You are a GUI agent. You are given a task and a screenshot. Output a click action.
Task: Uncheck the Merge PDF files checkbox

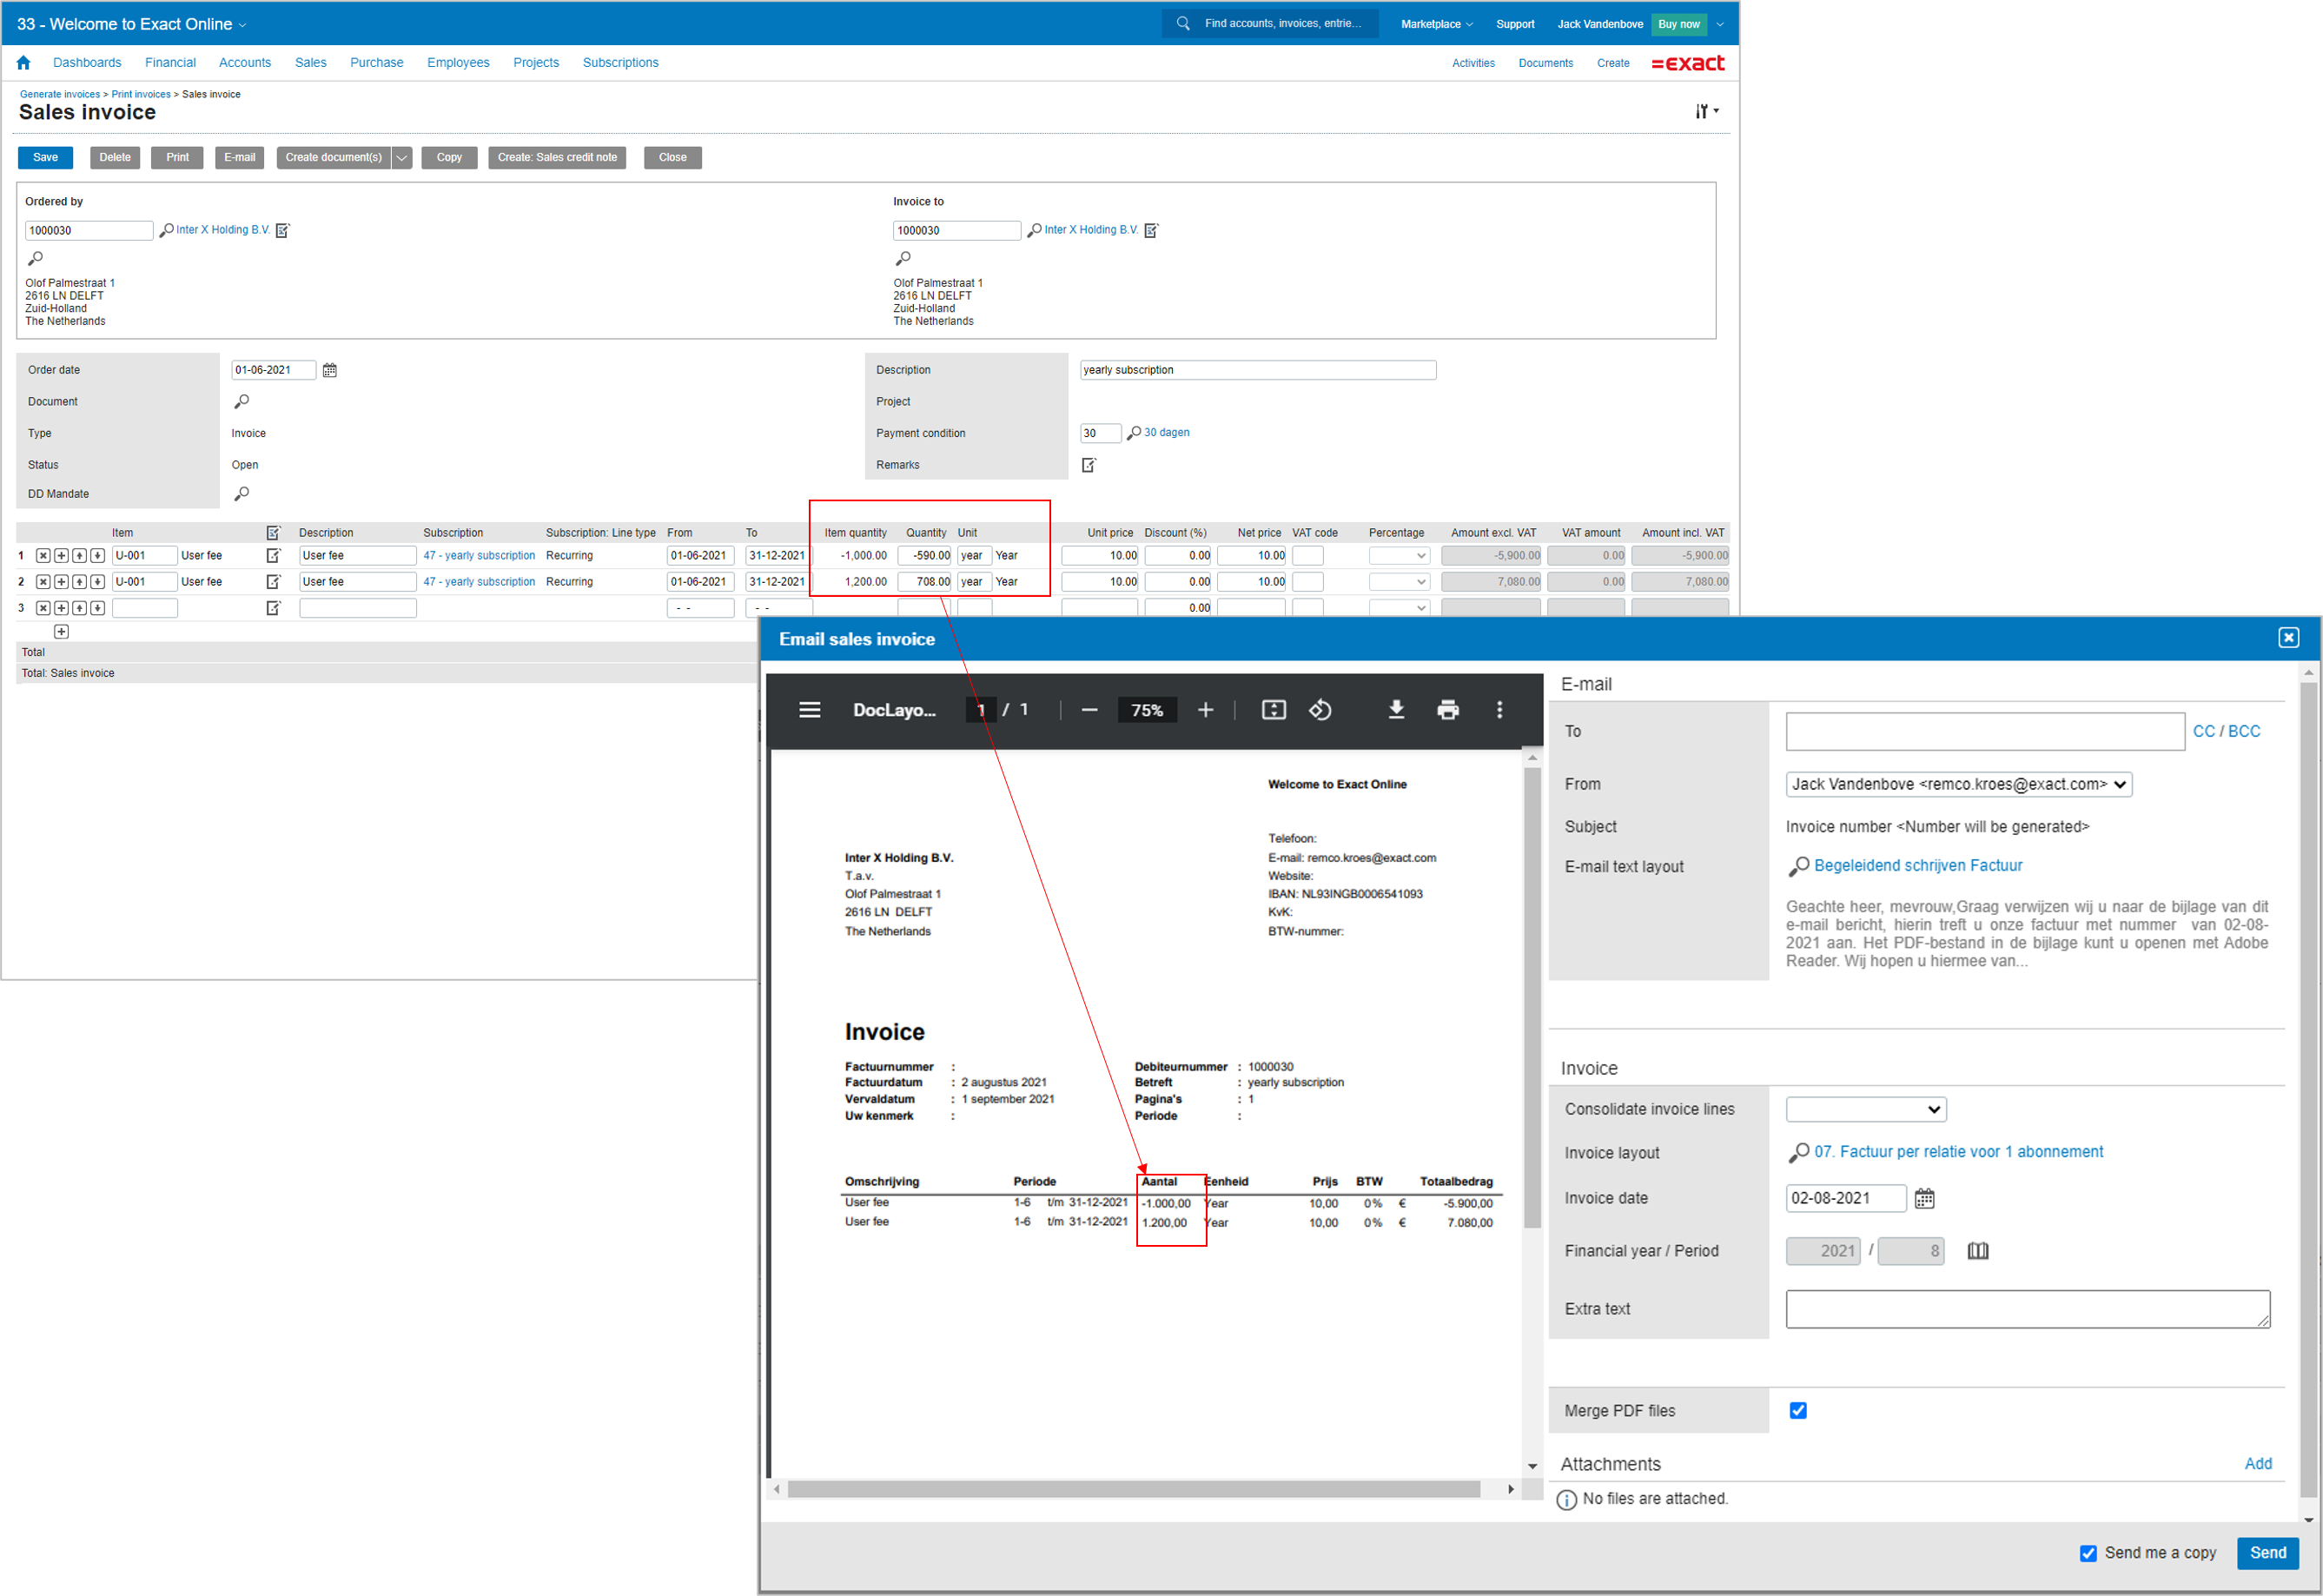[1797, 1411]
